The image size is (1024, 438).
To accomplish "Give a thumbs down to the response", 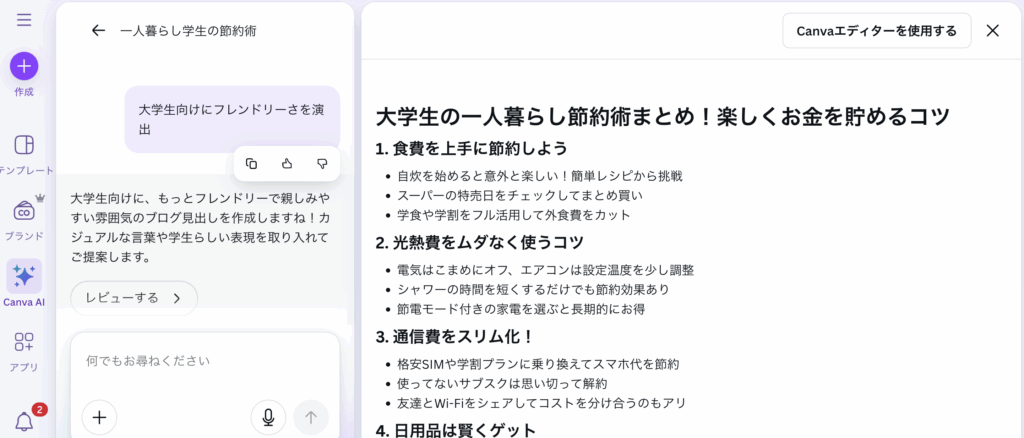I will 321,163.
